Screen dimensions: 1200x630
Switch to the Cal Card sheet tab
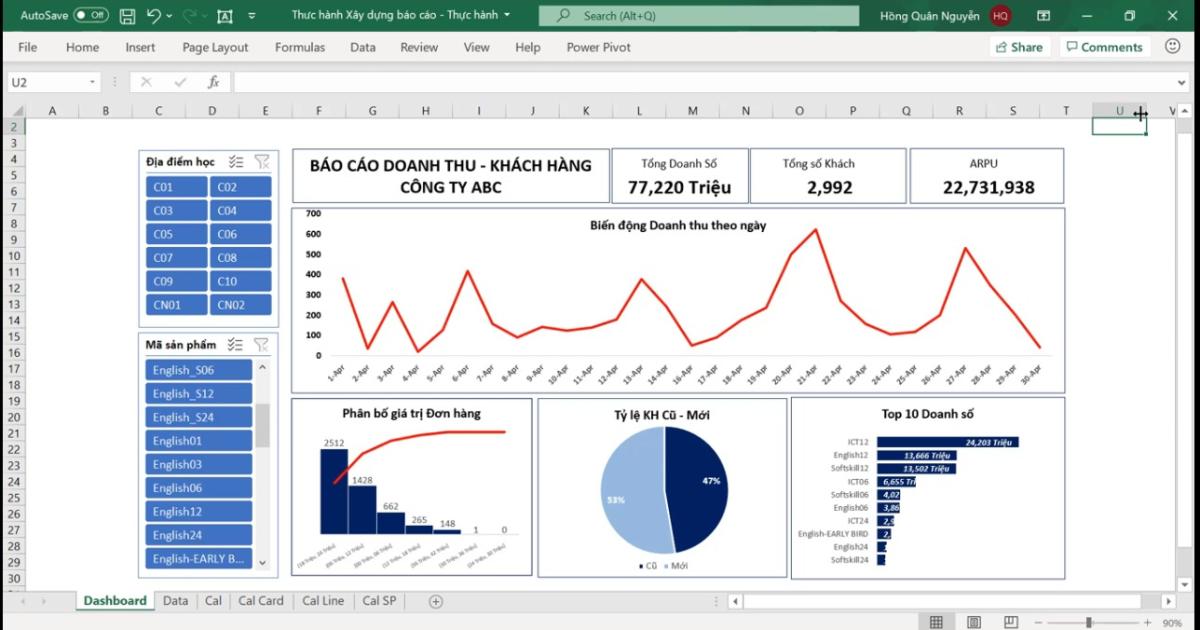[x=261, y=601]
